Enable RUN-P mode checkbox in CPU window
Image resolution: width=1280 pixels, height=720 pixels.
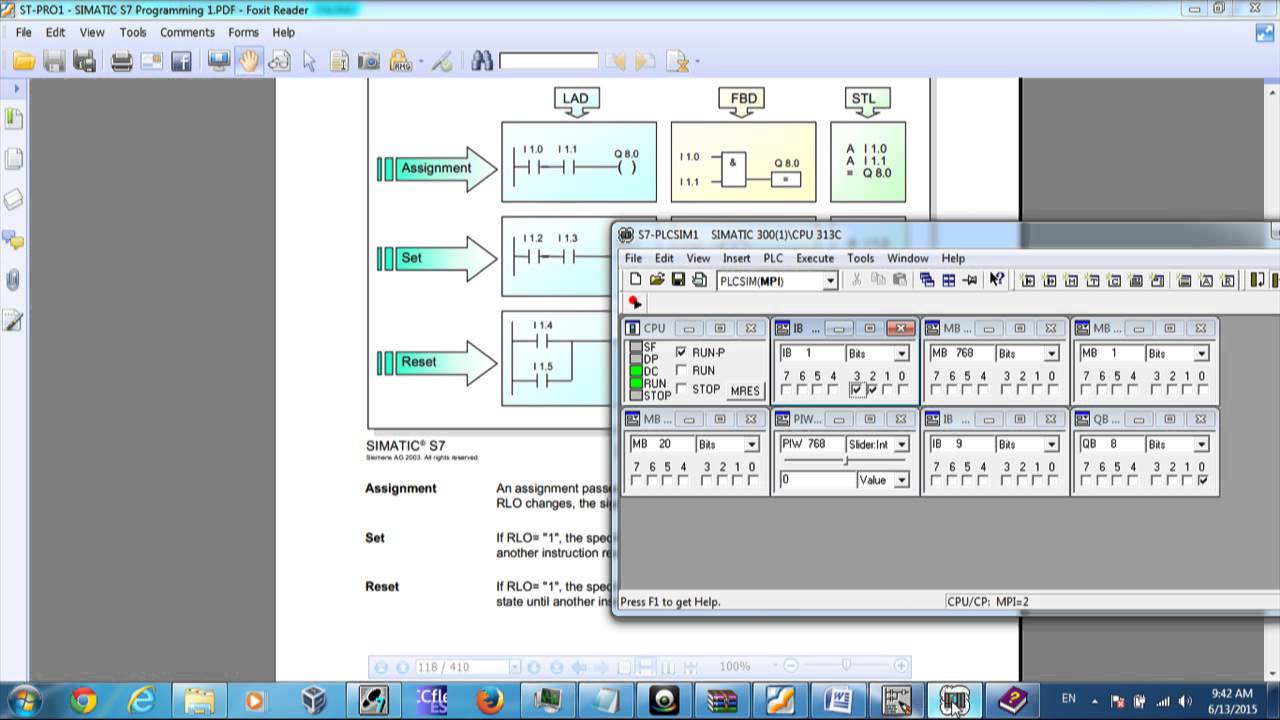pyautogui.click(x=682, y=353)
